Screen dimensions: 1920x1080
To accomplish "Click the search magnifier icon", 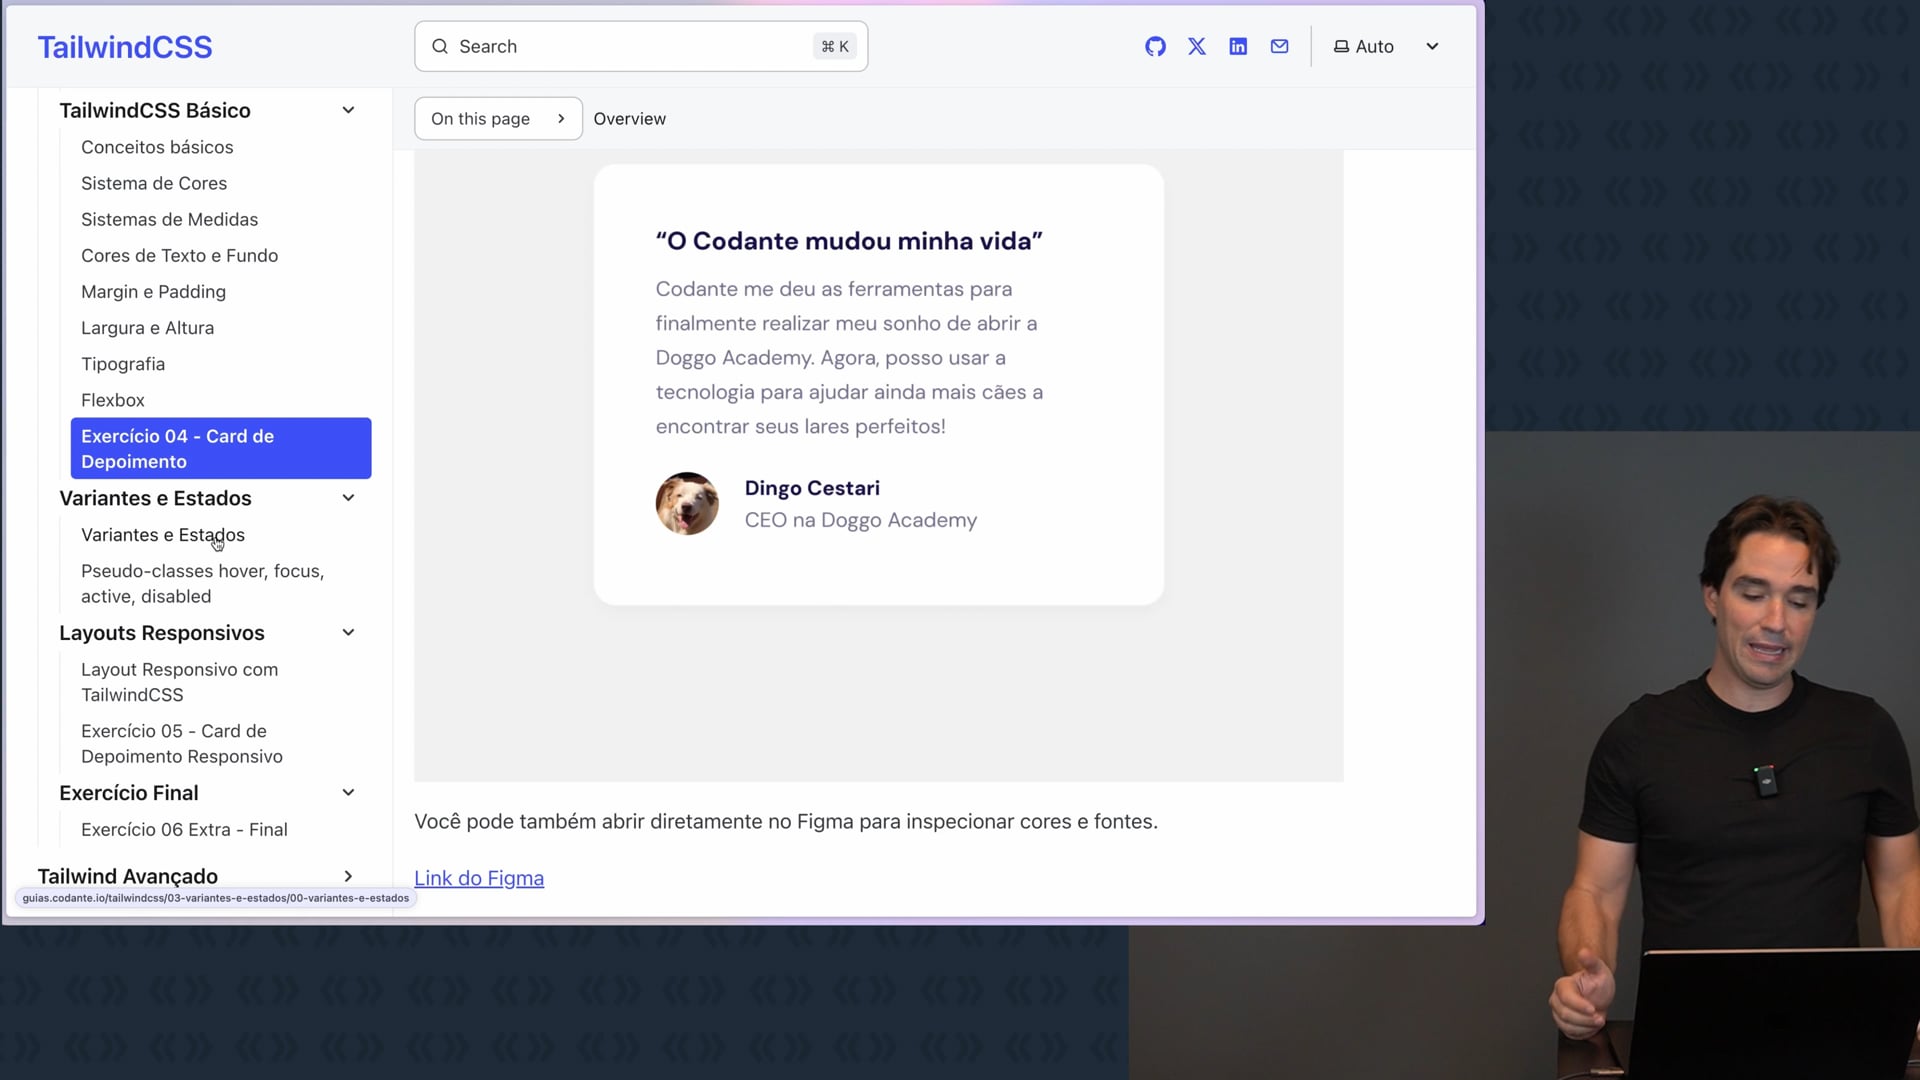I will tap(440, 47).
